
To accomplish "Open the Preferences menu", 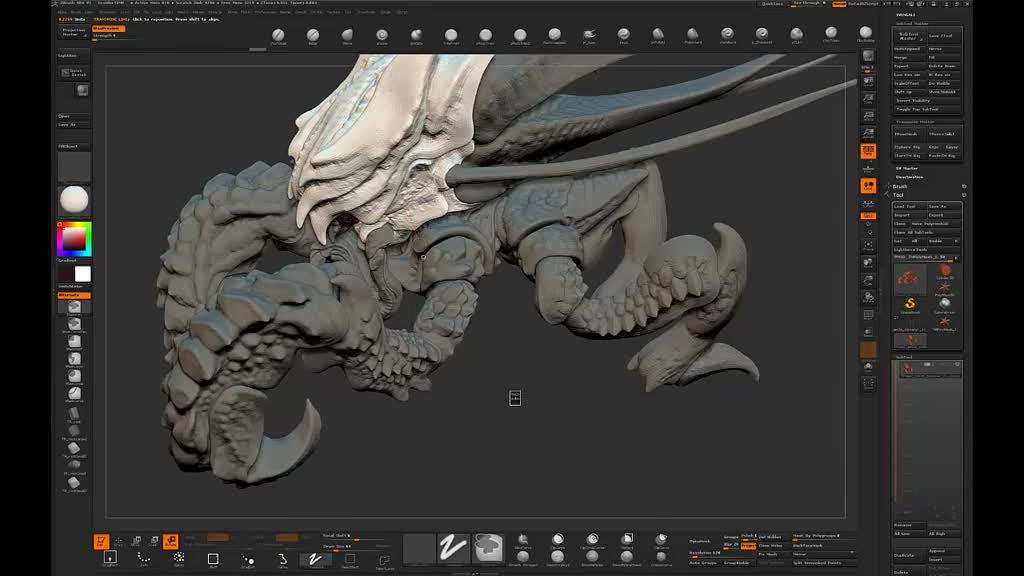I will [265, 12].
